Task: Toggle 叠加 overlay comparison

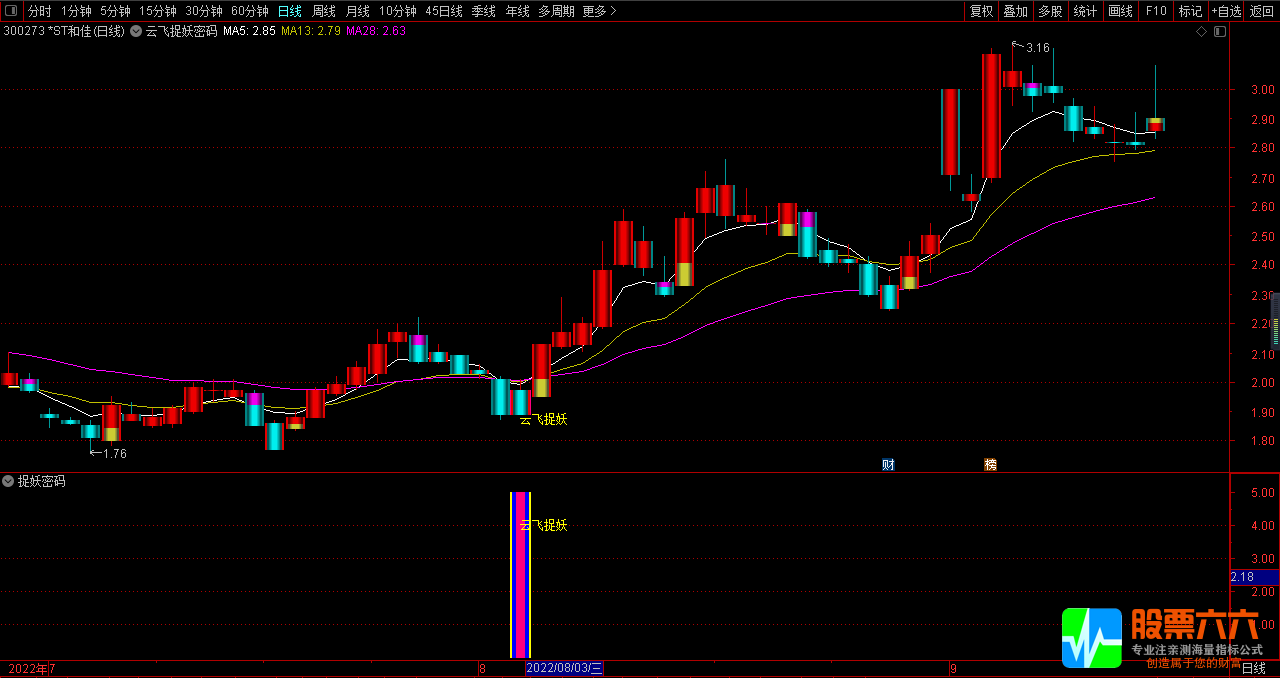Action: point(1016,11)
